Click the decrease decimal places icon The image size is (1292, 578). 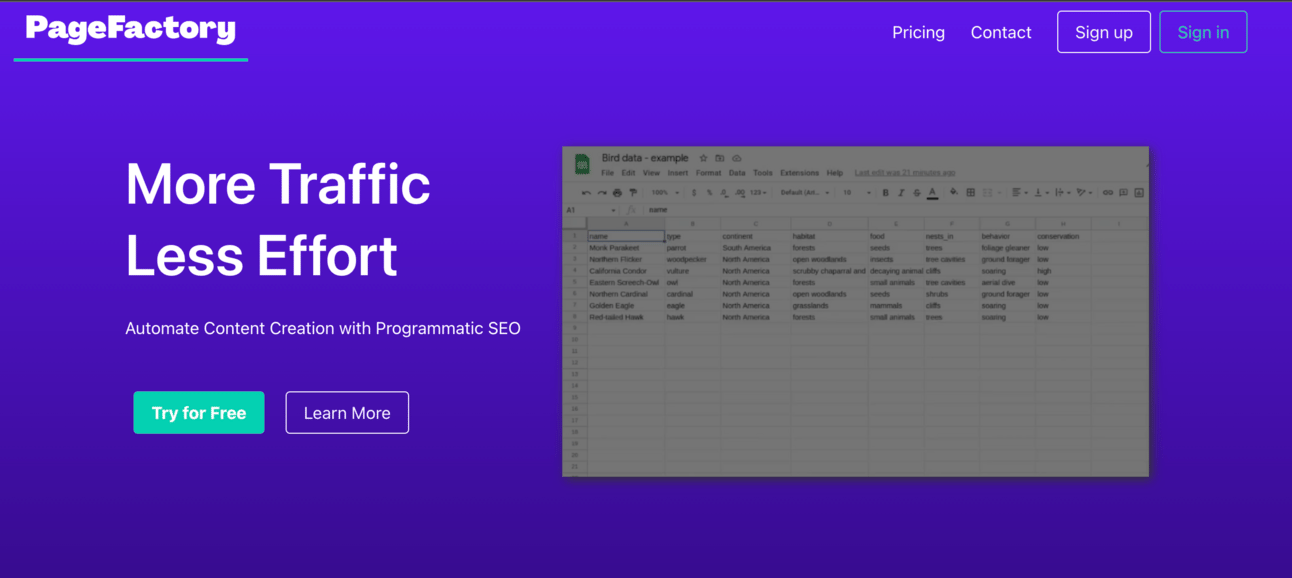click(725, 193)
